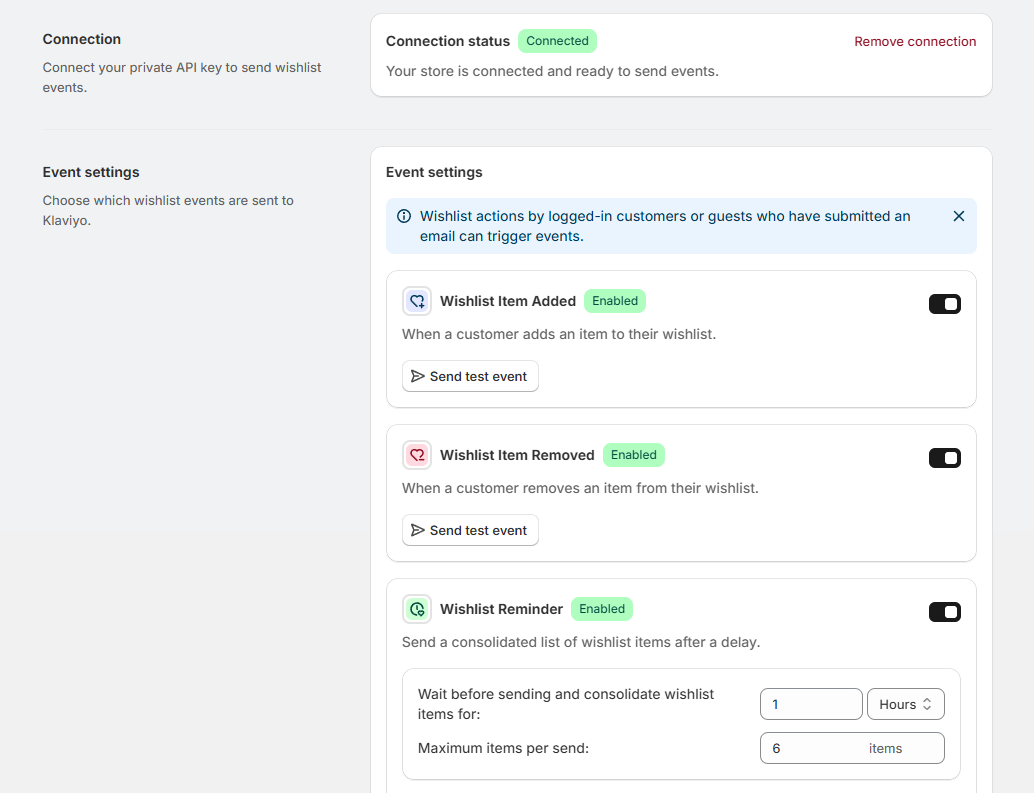This screenshot has height=793, width=1034.
Task: Click 'Your store is connected and ready' text
Action: coord(552,71)
